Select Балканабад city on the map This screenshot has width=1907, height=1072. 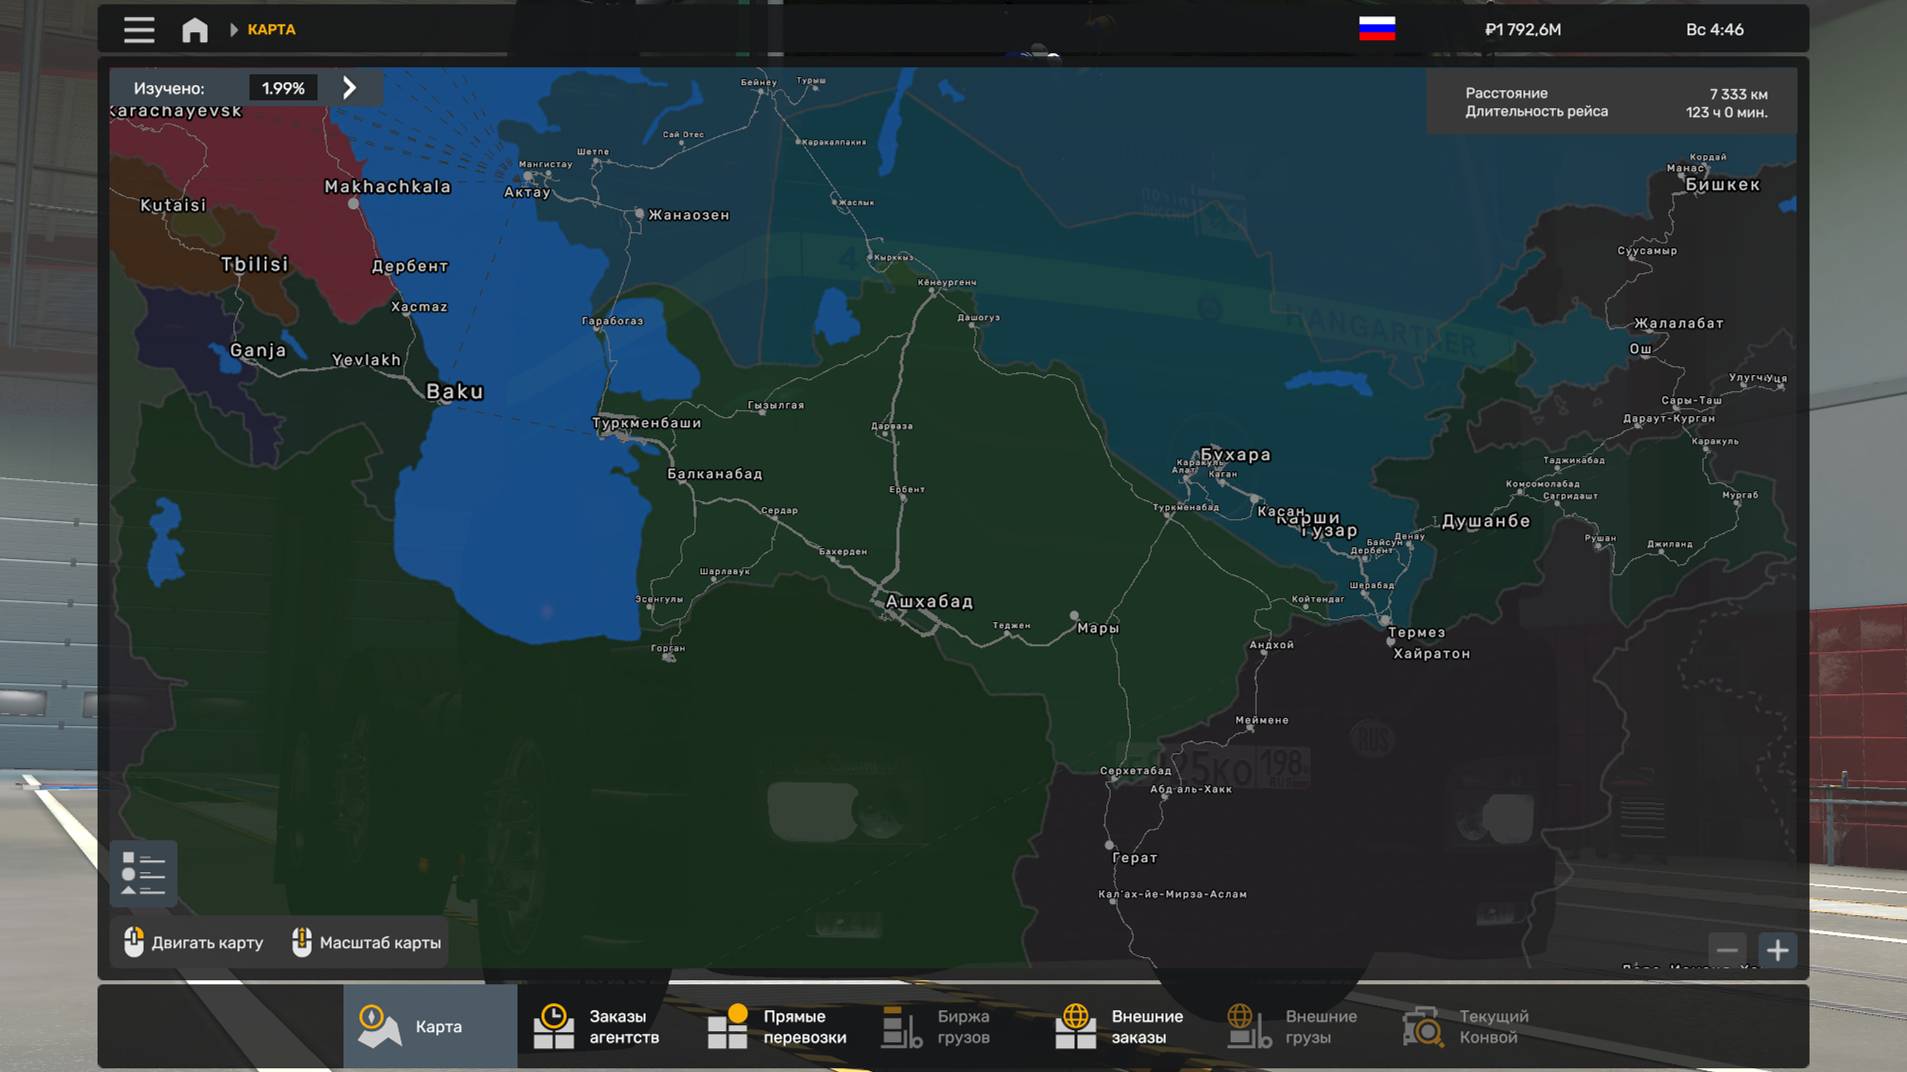click(715, 474)
